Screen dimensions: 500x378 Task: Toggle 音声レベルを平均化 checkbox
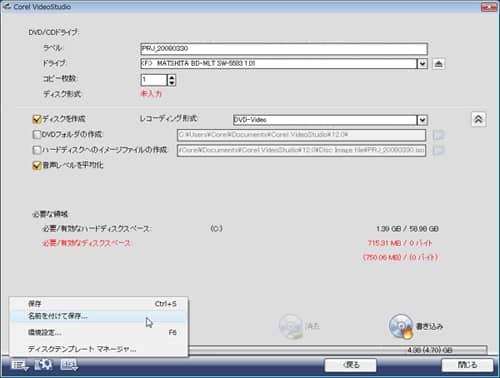click(37, 165)
